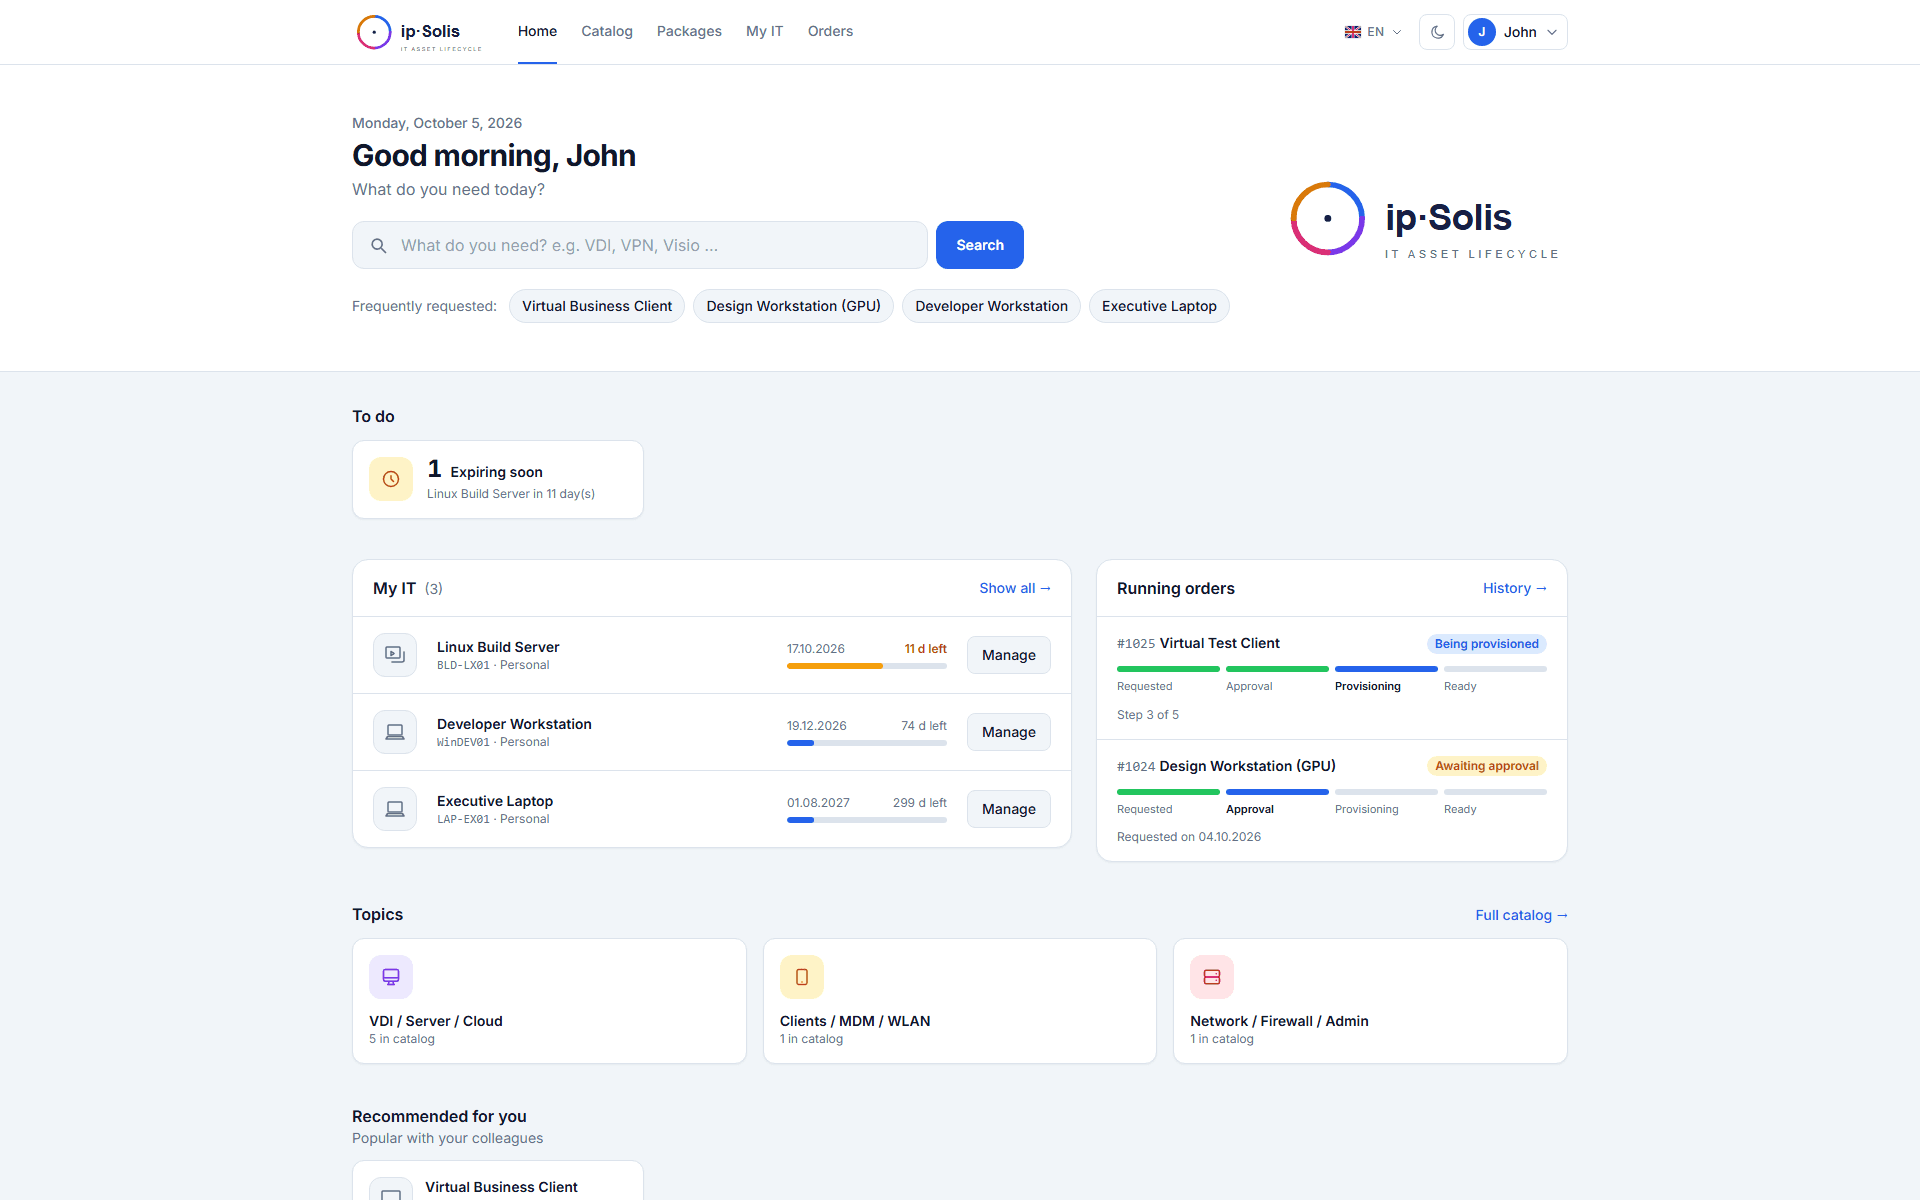Open the order History link
The image size is (1920, 1200).
[1515, 588]
